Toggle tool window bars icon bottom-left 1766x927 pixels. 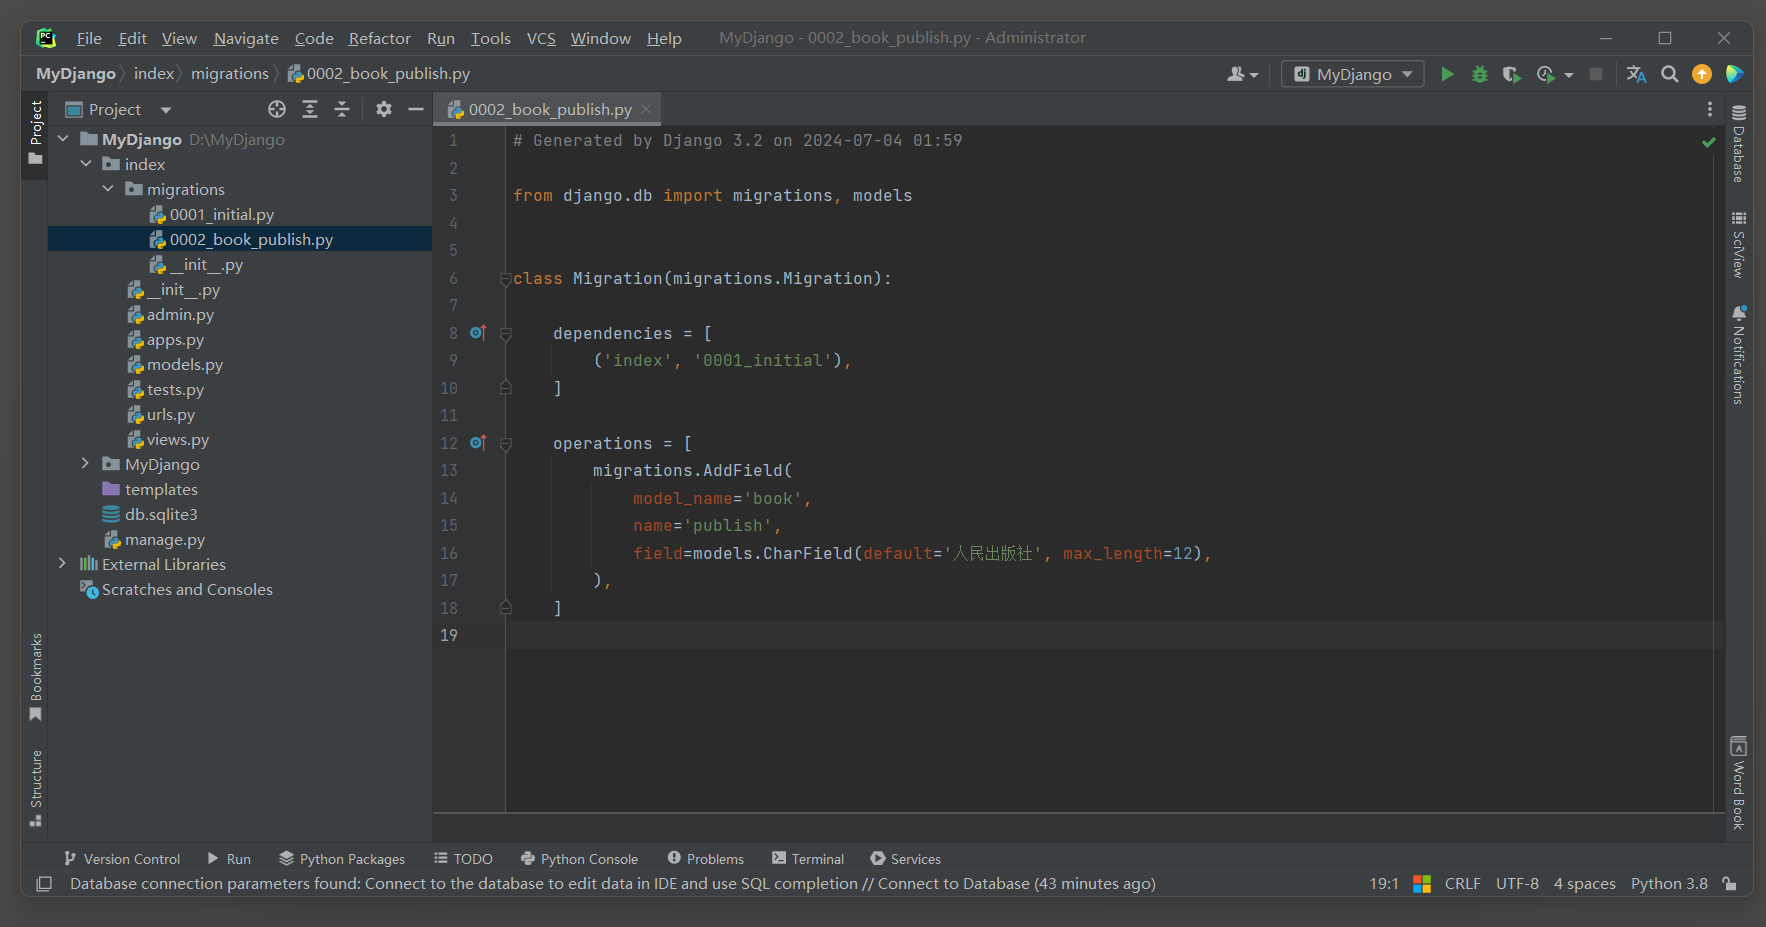pos(44,884)
